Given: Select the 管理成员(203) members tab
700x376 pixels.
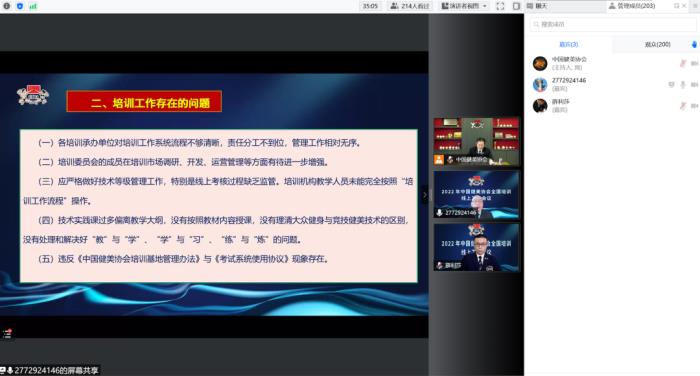Looking at the screenshot, I should tap(632, 6).
